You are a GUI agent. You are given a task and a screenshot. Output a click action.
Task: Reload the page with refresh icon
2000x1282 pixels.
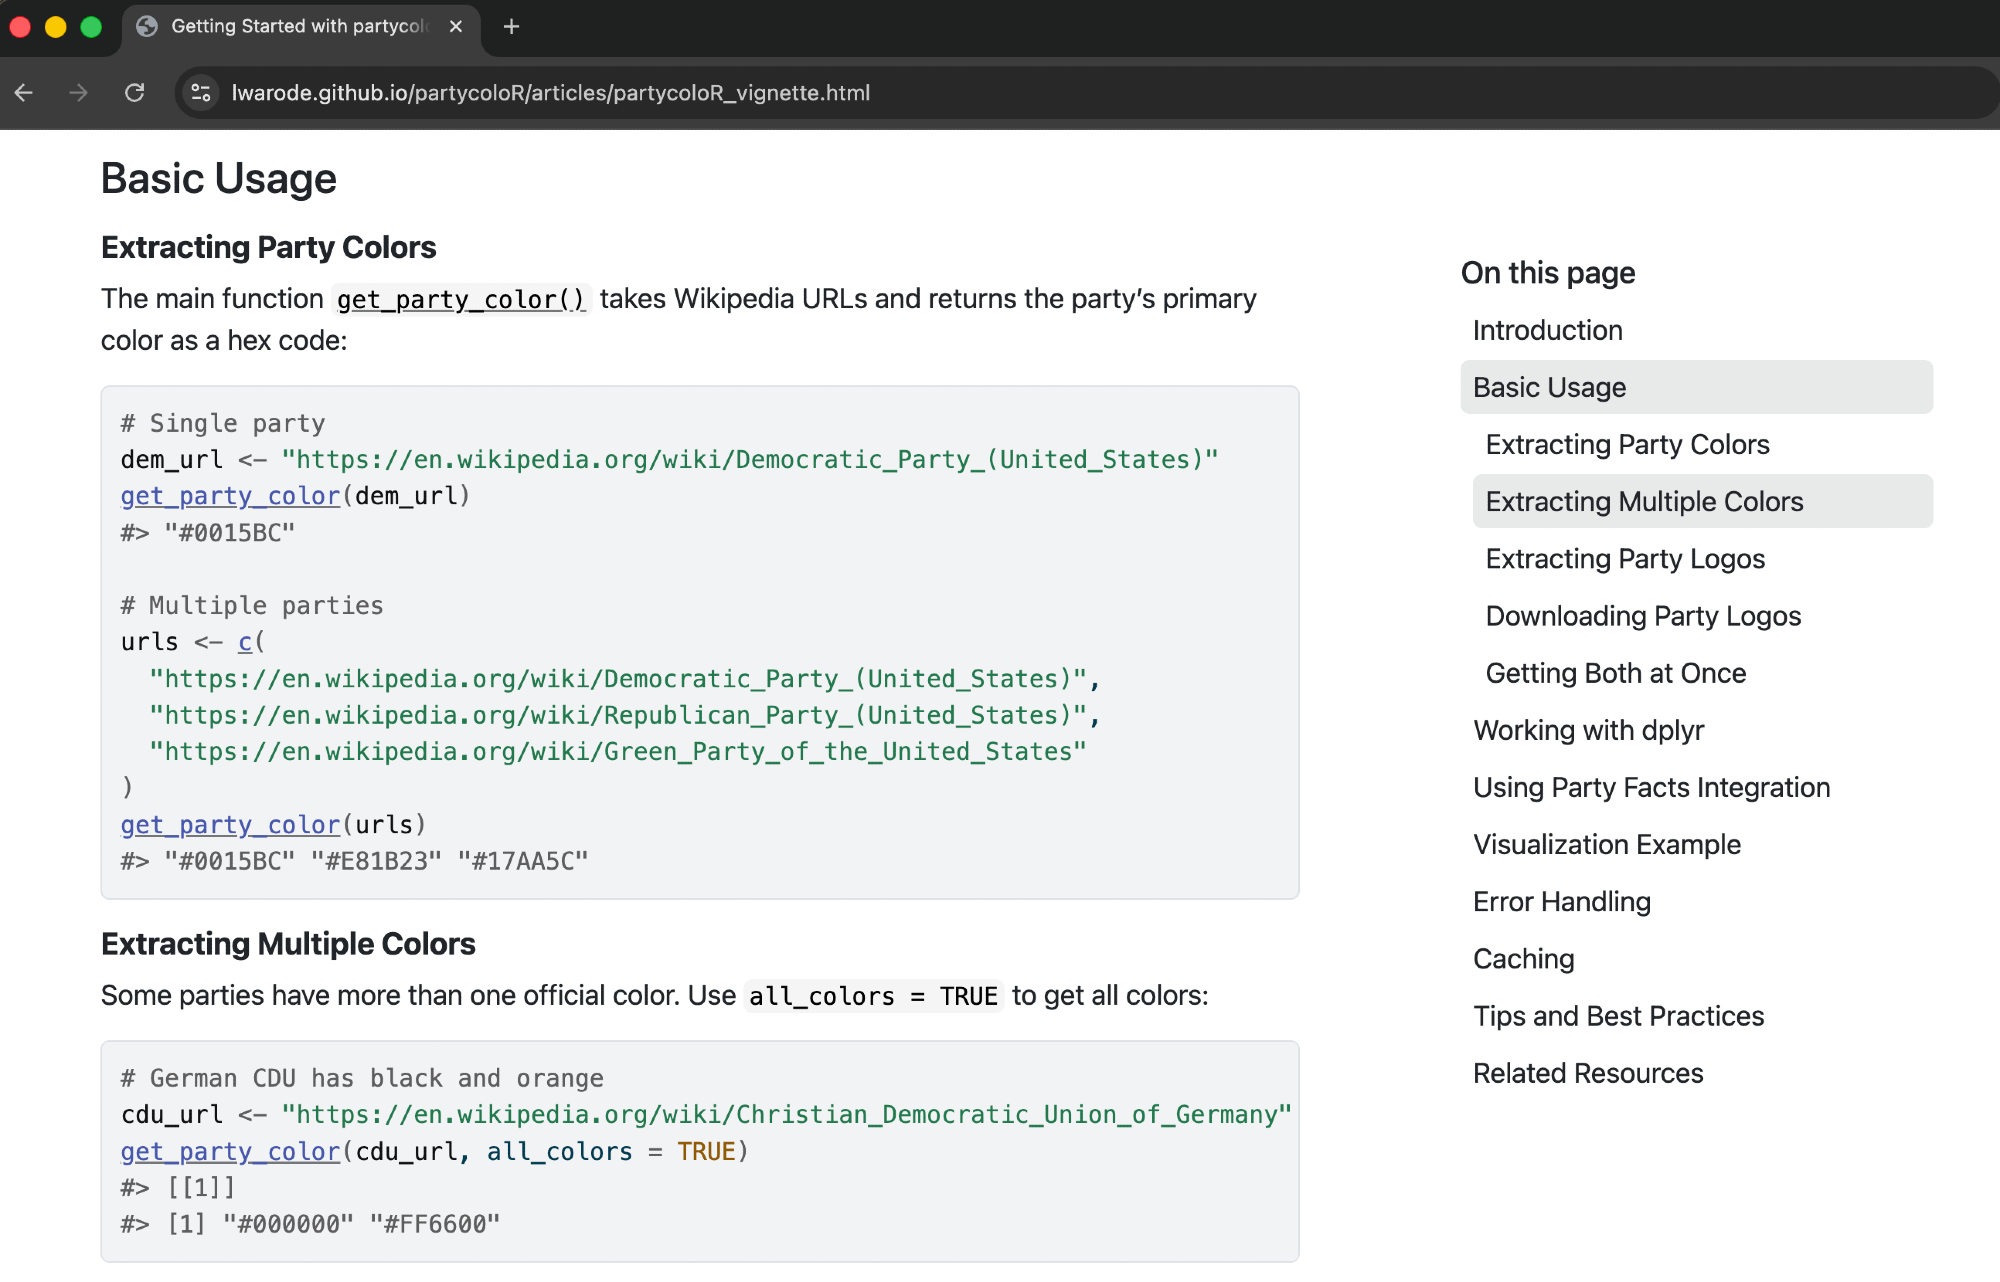pyautogui.click(x=134, y=93)
